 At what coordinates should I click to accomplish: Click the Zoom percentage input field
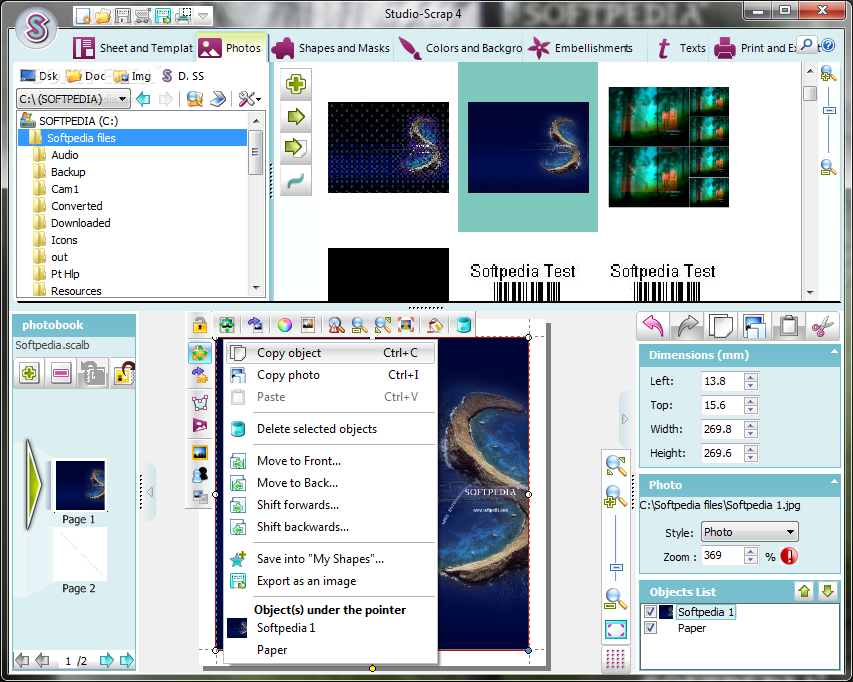click(722, 555)
